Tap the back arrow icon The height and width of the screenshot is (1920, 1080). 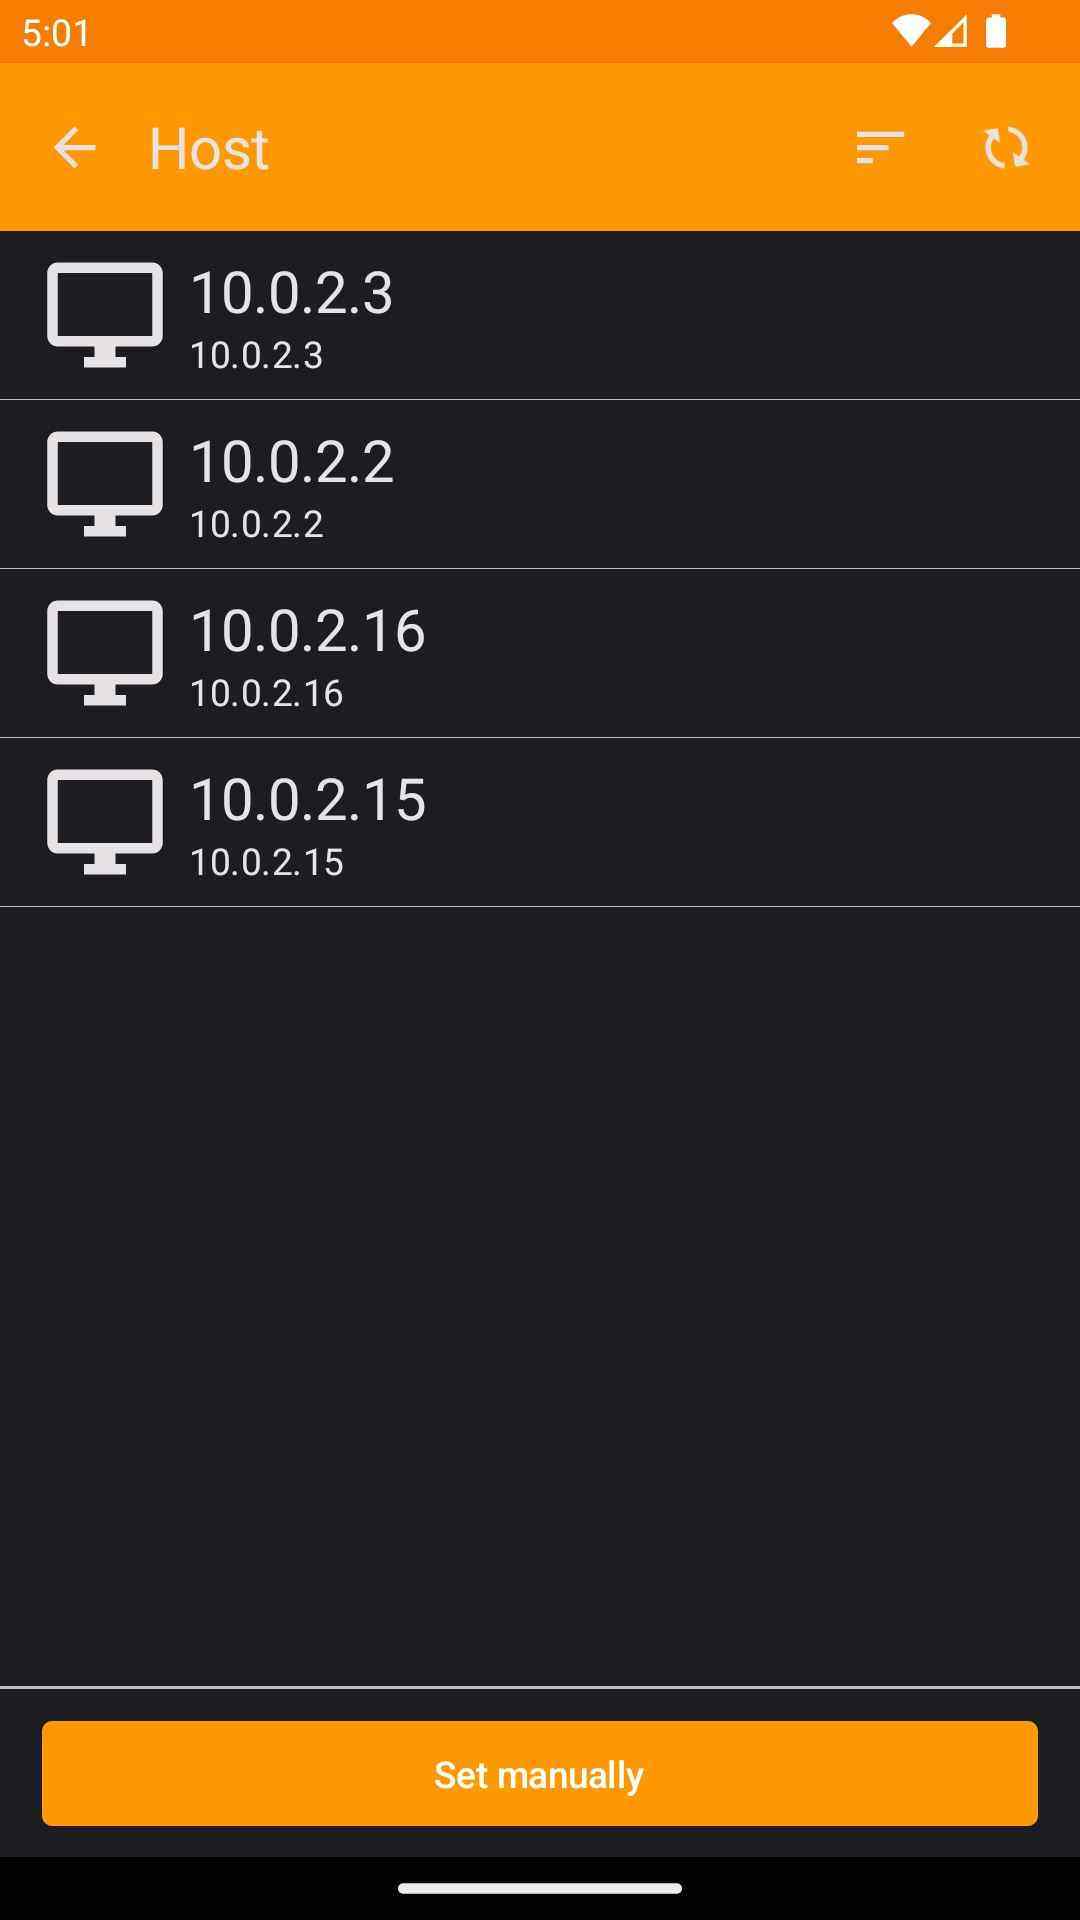coord(75,148)
